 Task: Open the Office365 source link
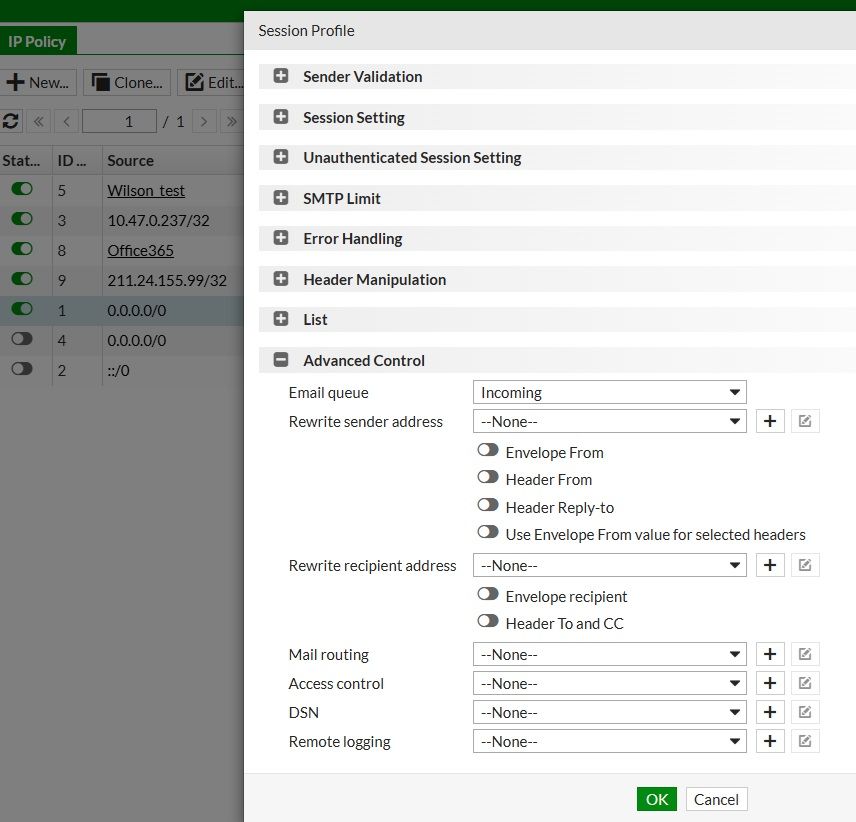[140, 250]
